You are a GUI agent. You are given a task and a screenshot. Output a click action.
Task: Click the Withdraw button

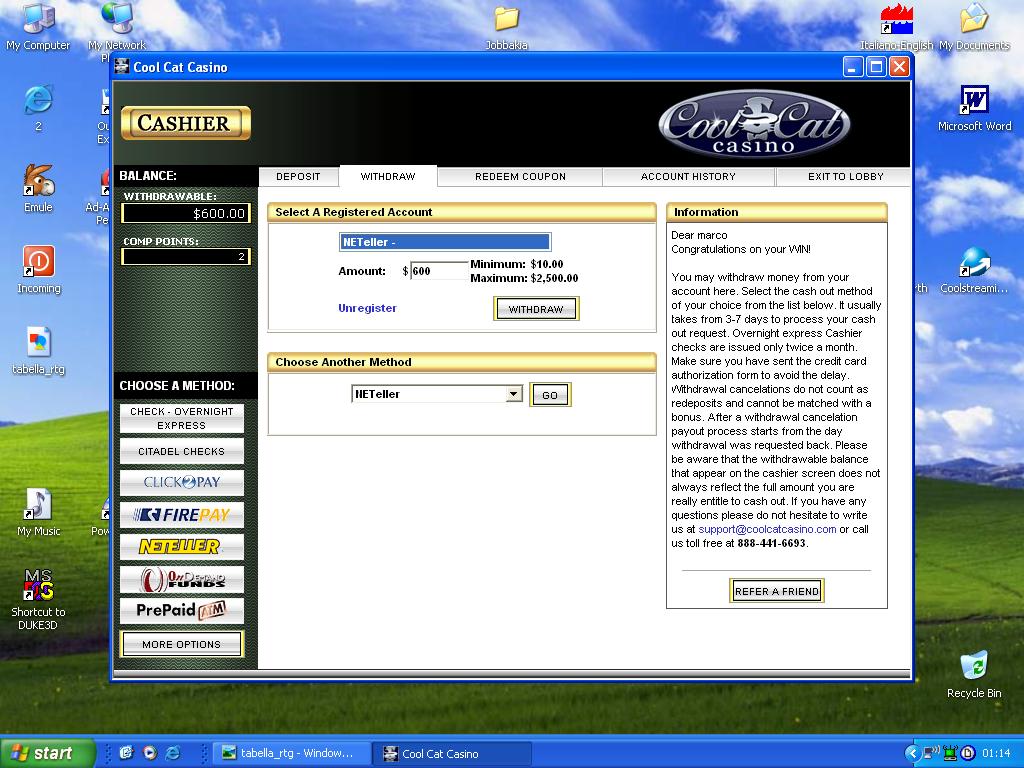[536, 309]
